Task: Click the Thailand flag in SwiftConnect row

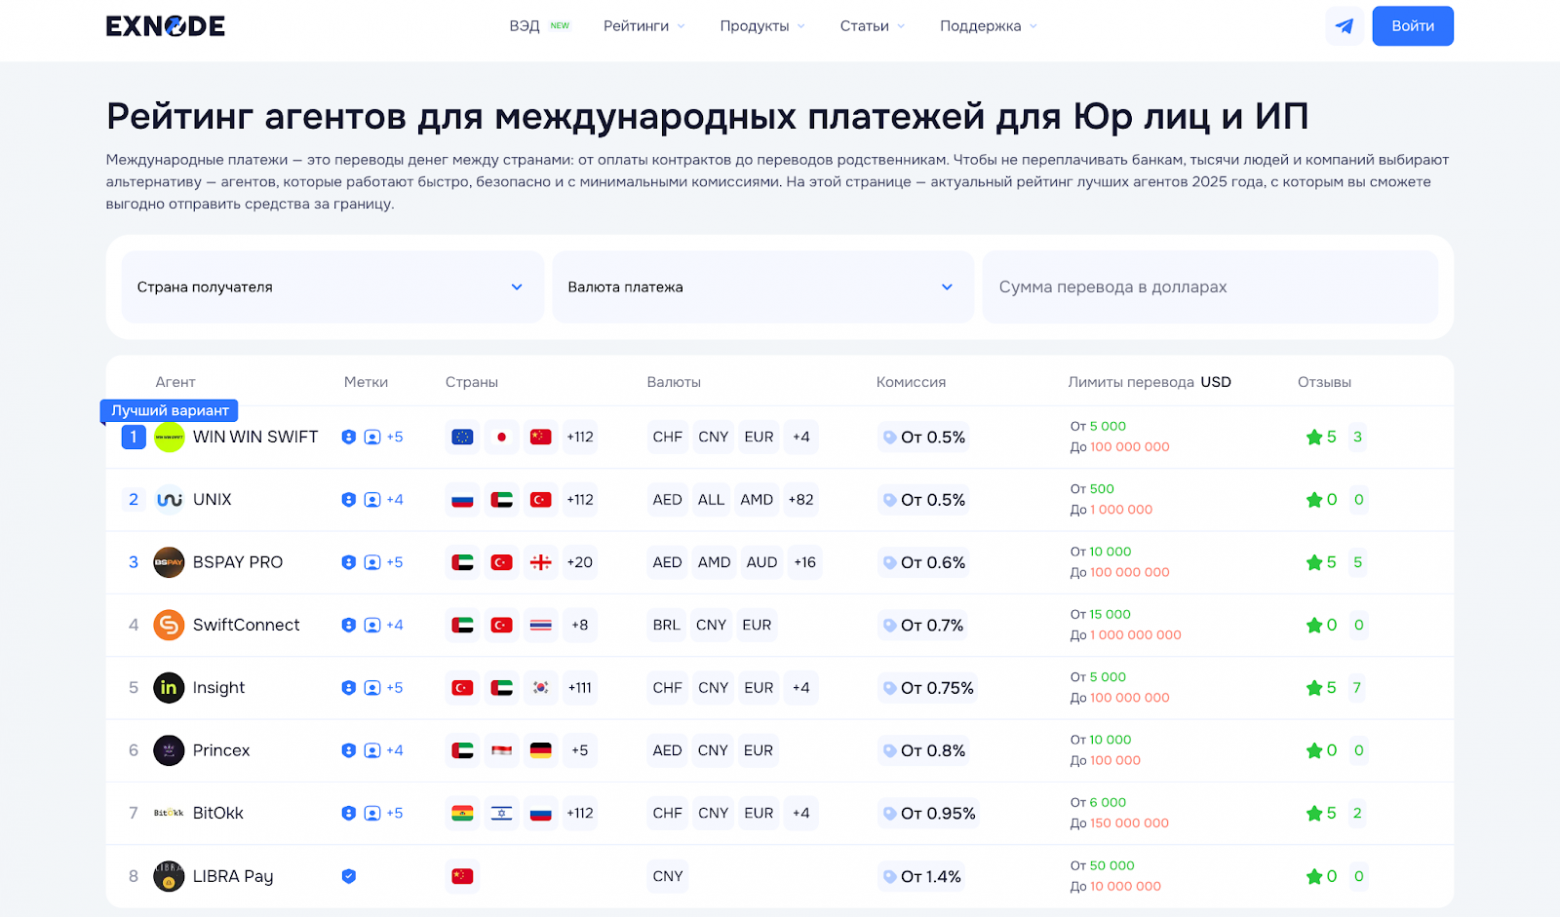Action: click(x=541, y=625)
